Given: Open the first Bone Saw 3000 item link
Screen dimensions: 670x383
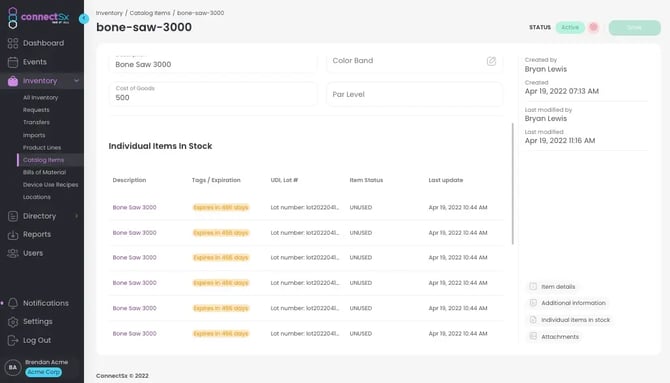Looking at the screenshot, I should pyautogui.click(x=135, y=208).
